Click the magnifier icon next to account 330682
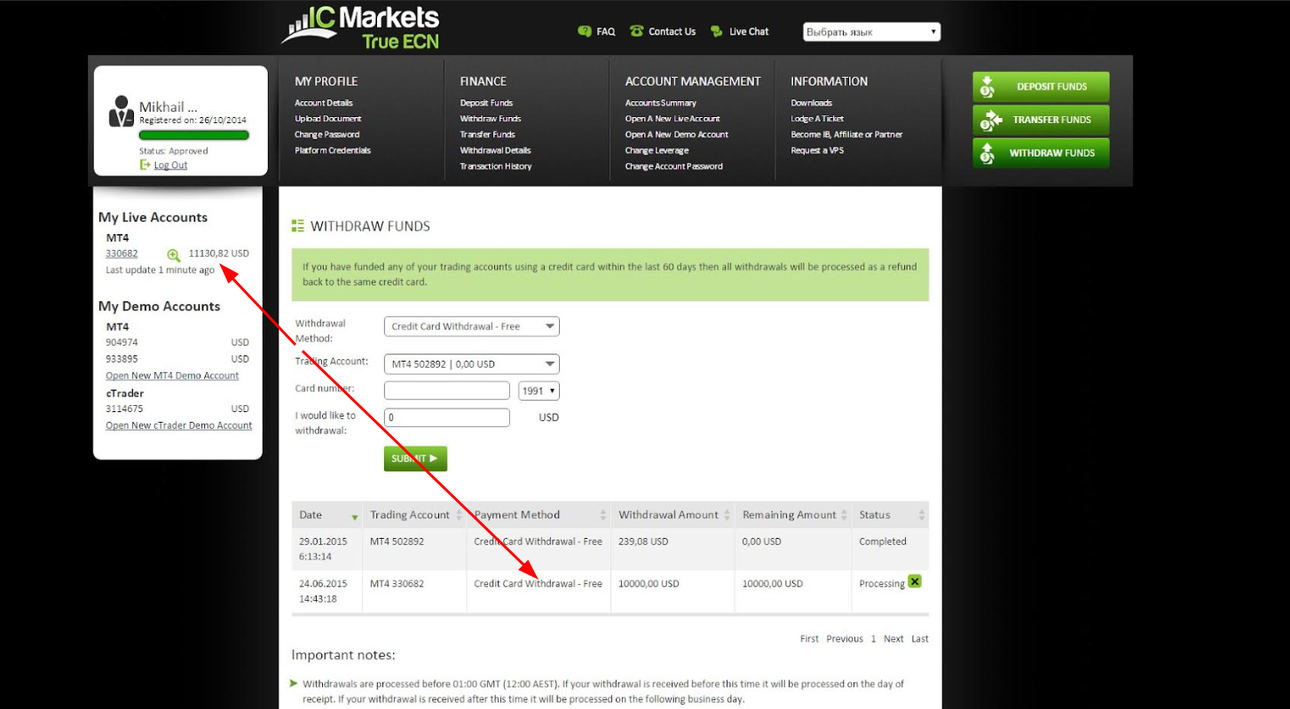Screen dimensions: 1290x709 click(x=173, y=255)
